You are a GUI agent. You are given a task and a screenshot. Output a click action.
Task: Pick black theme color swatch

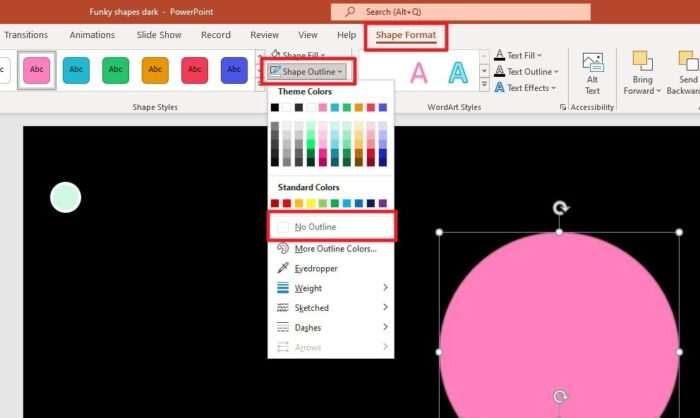pos(275,108)
